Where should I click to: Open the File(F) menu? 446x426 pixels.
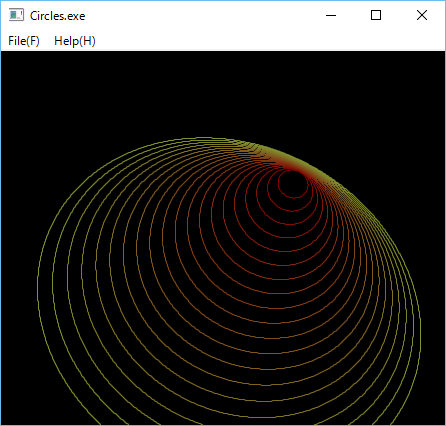[x=24, y=41]
